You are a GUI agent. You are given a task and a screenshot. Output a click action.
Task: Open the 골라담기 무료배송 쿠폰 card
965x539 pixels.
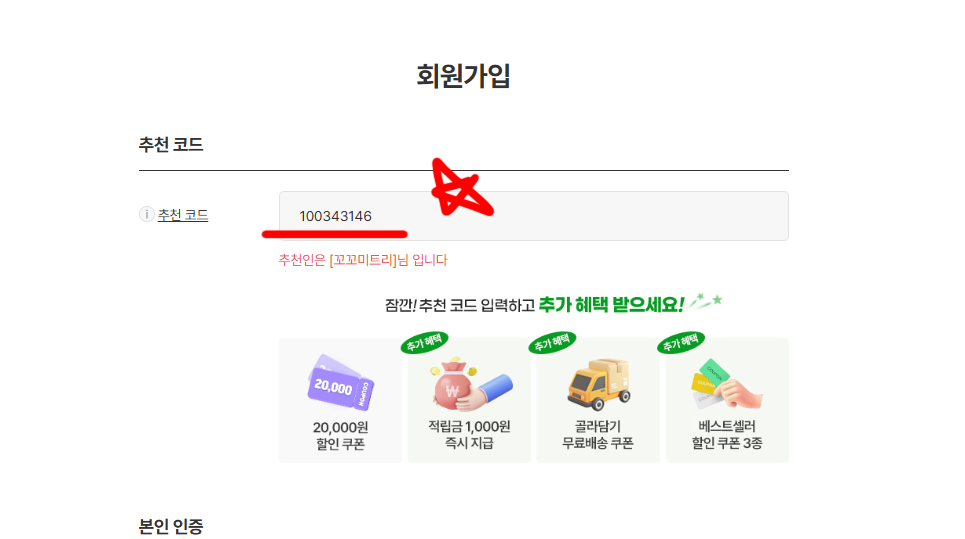coord(598,400)
